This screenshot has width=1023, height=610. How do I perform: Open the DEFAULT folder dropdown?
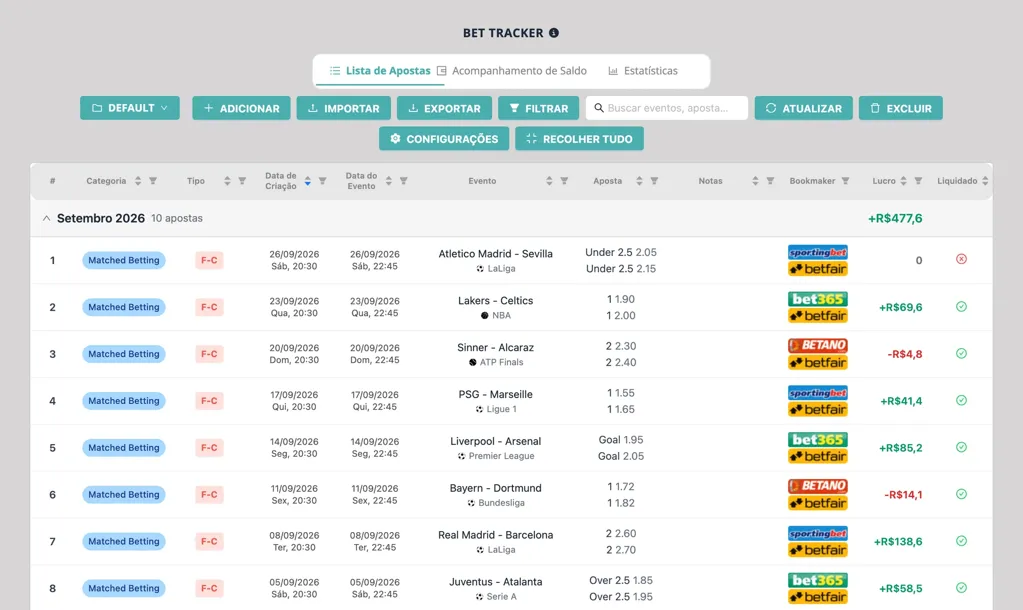130,108
